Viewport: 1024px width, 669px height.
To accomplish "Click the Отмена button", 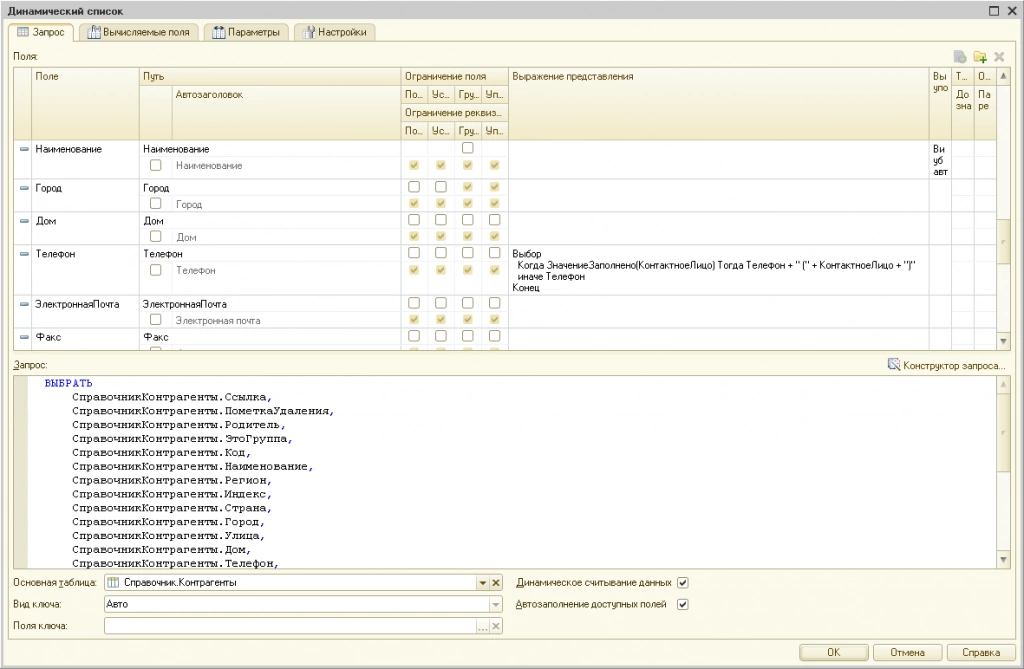I will pyautogui.click(x=906, y=652).
